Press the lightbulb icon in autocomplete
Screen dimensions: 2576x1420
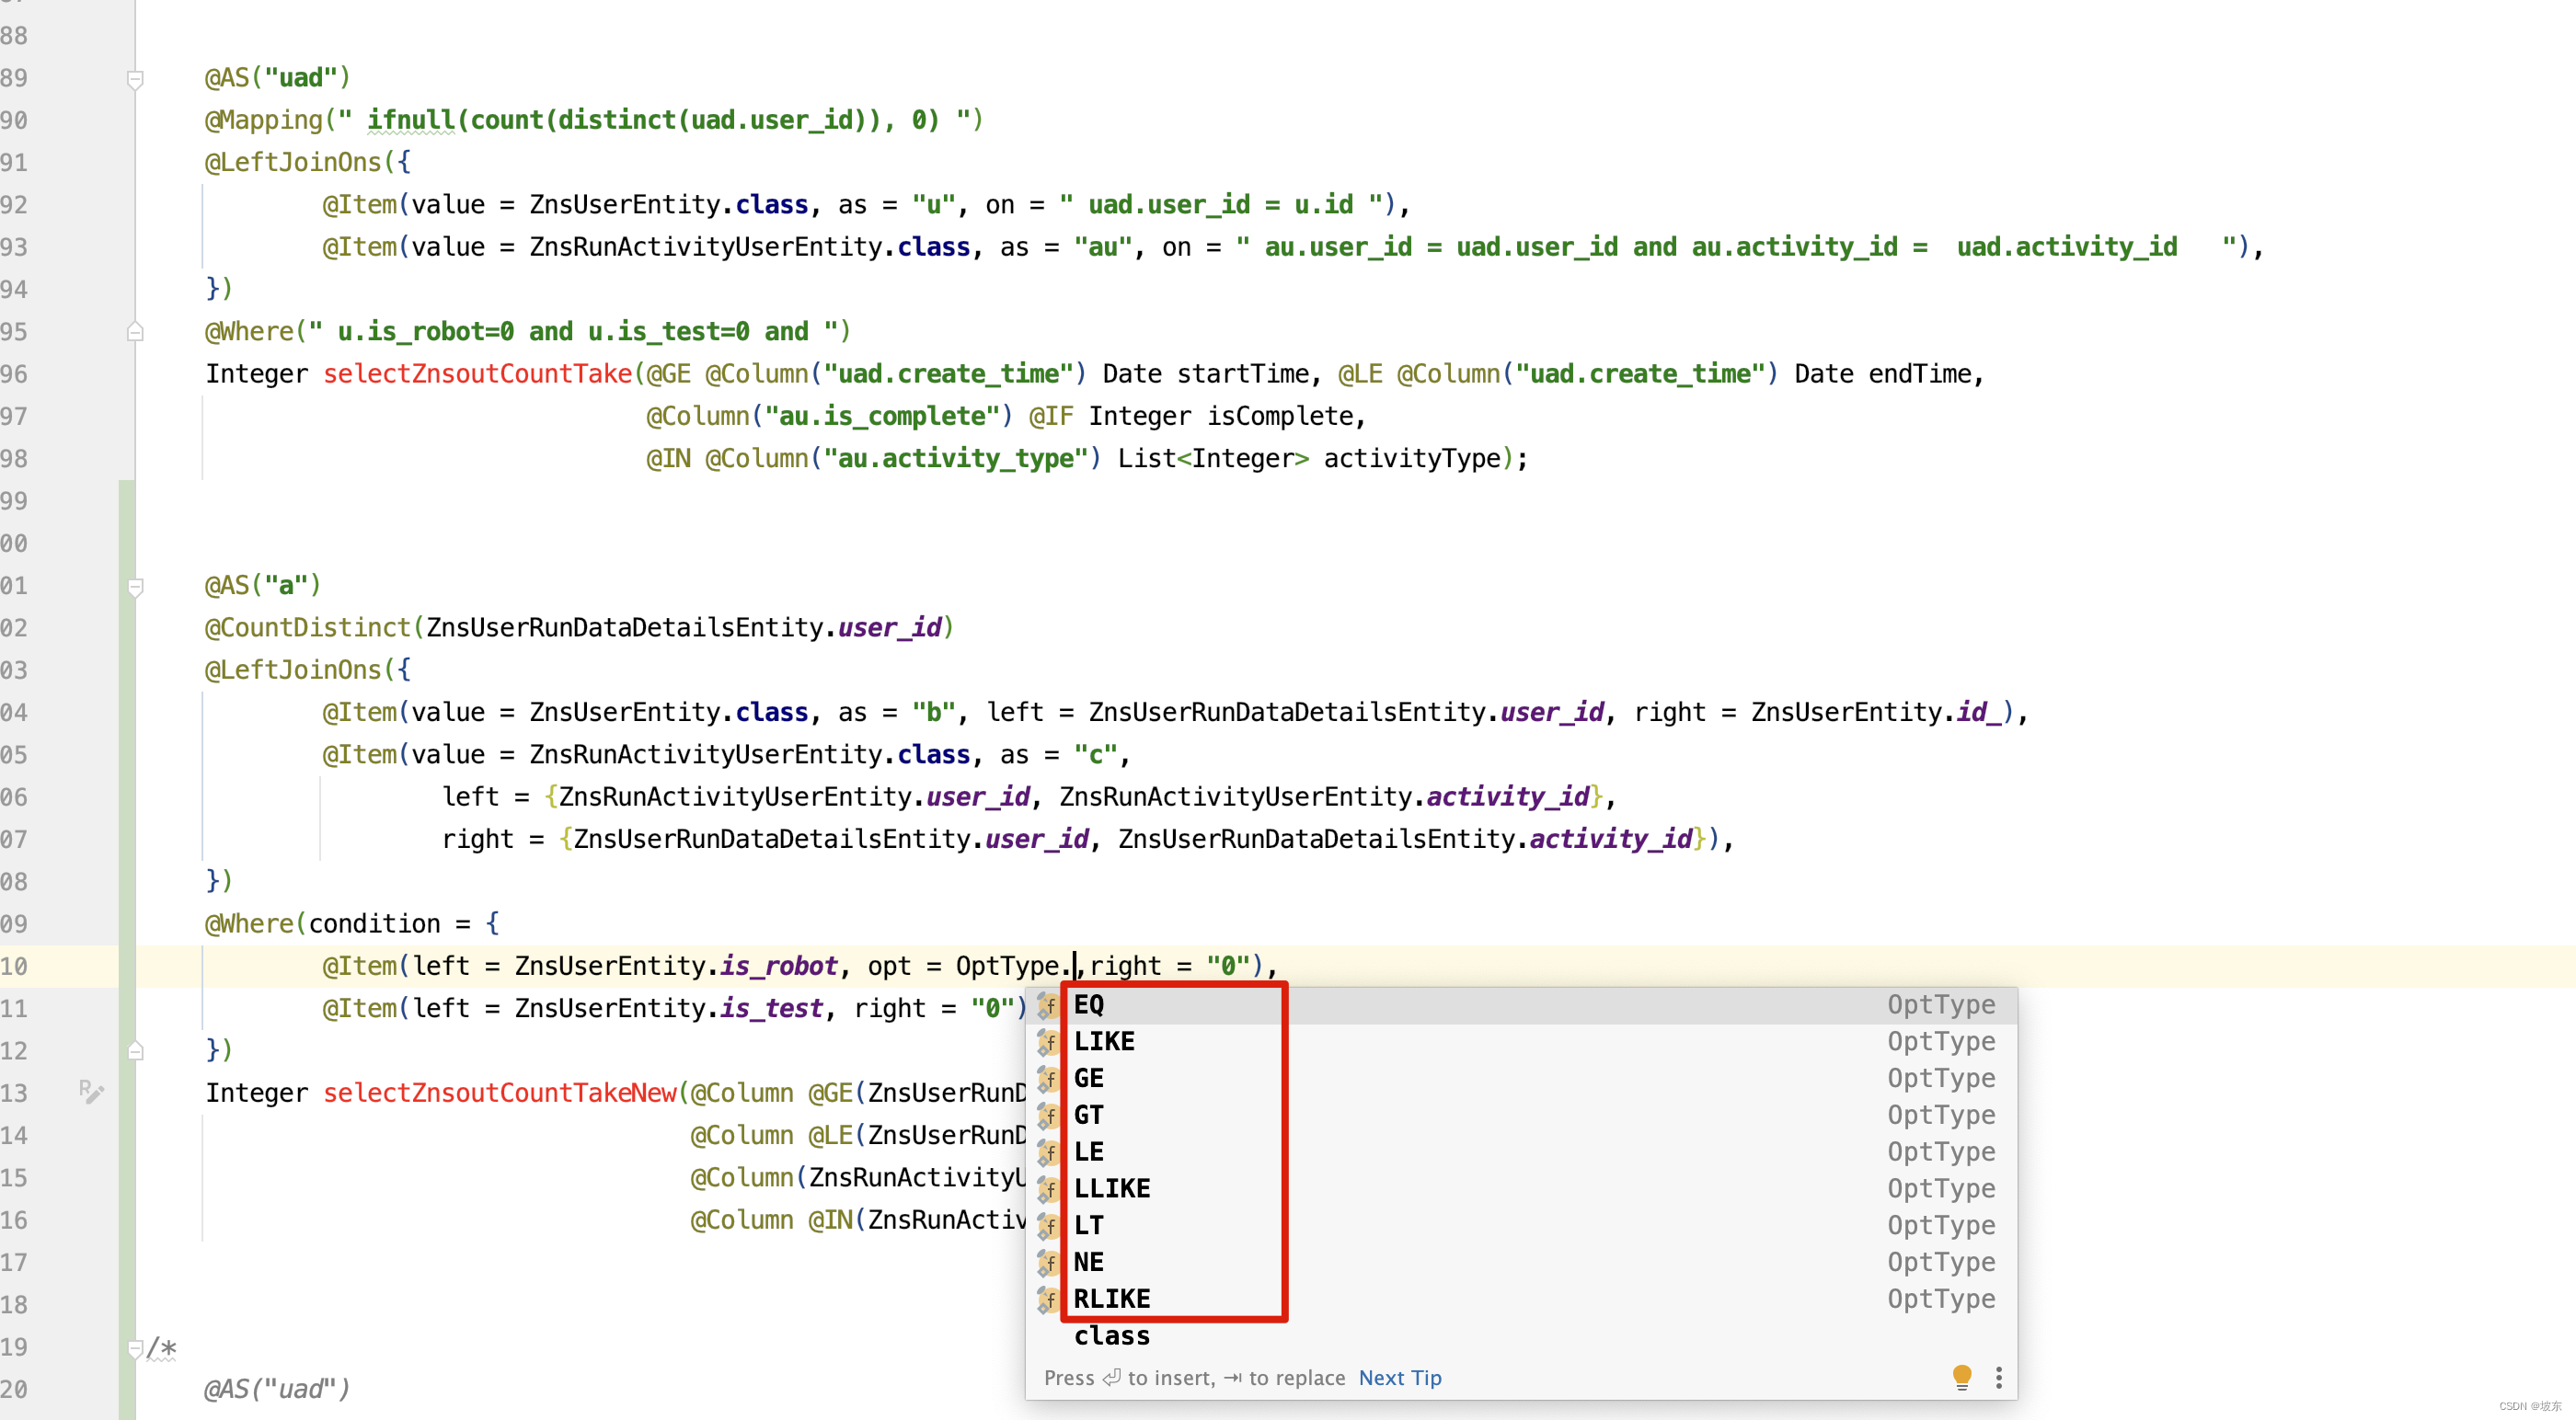tap(1962, 1375)
